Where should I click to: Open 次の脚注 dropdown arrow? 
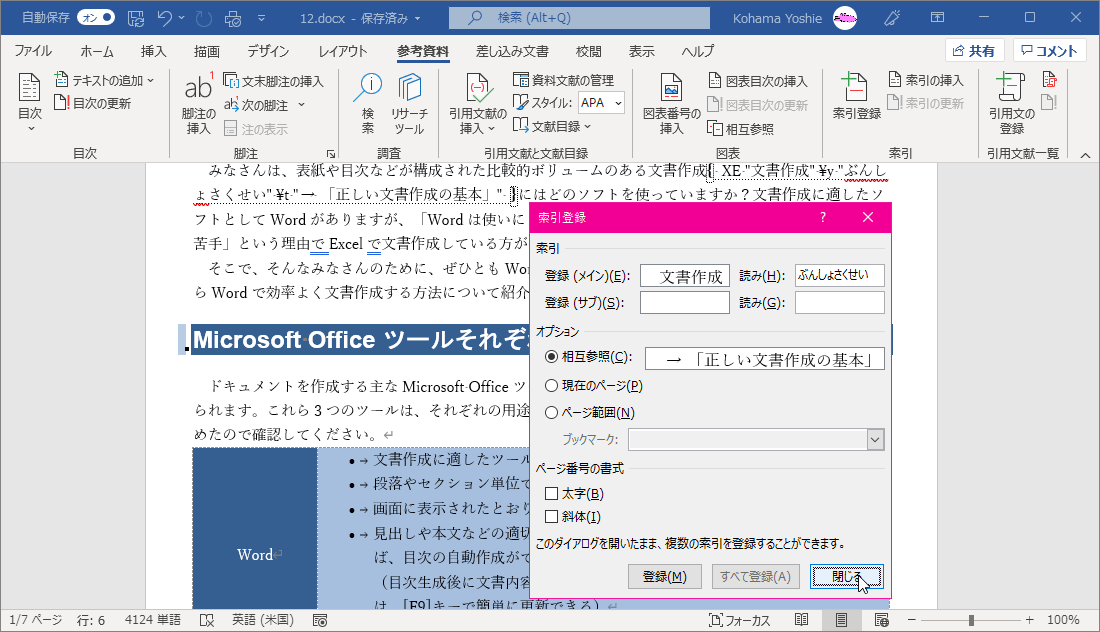[302, 105]
